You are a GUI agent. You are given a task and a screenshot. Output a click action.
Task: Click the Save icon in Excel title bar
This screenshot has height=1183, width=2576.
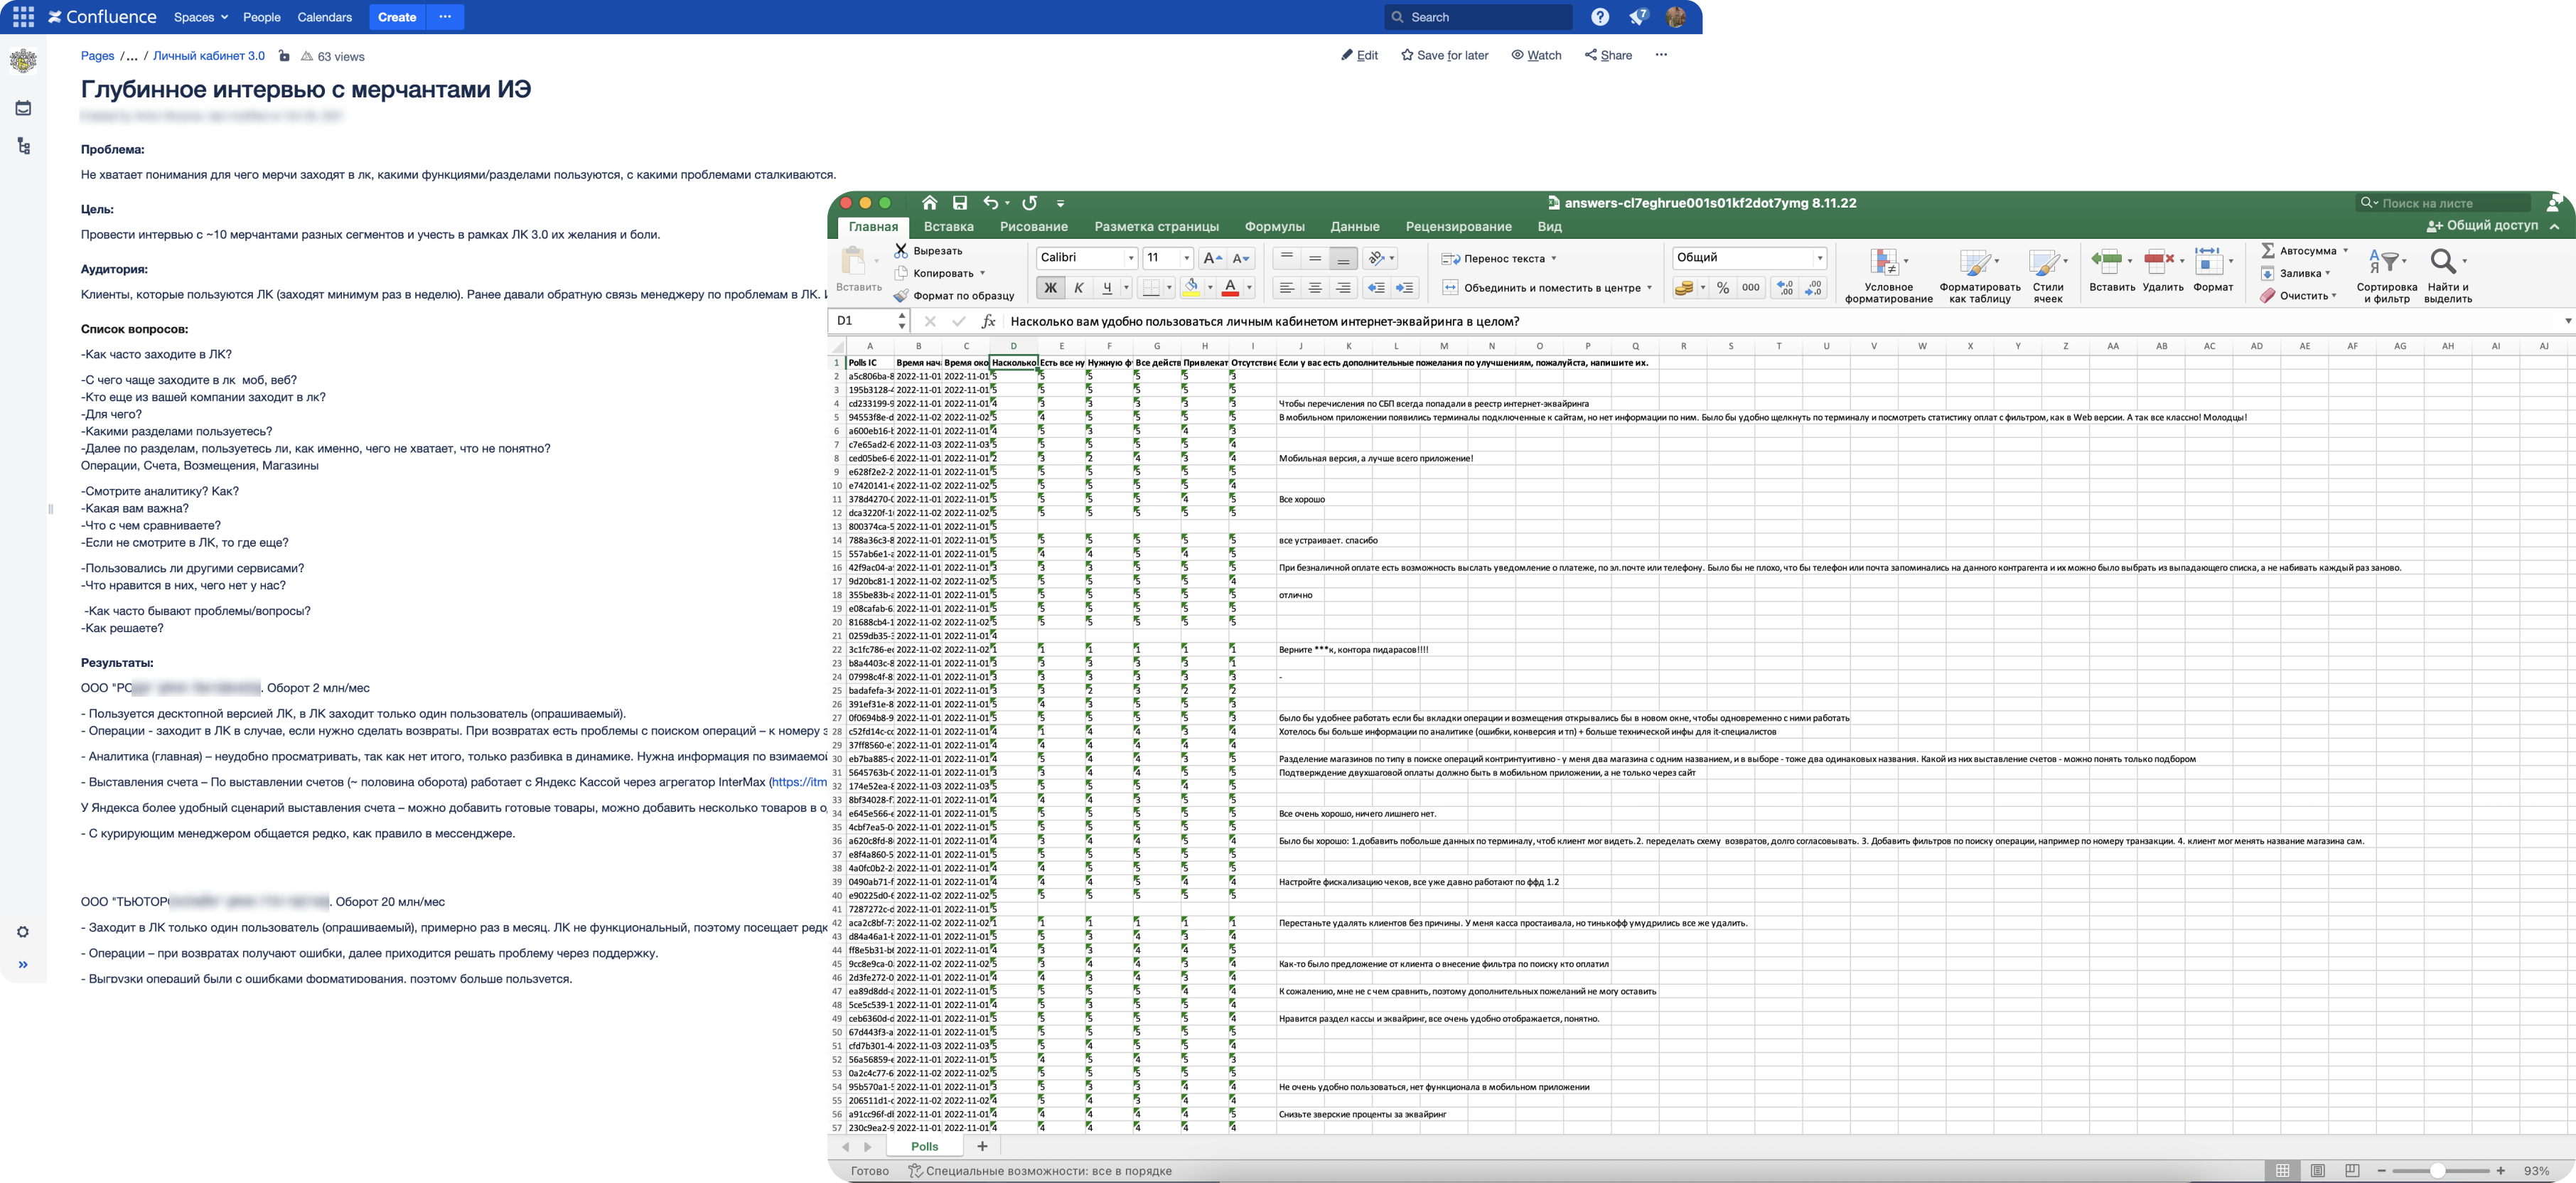(960, 203)
